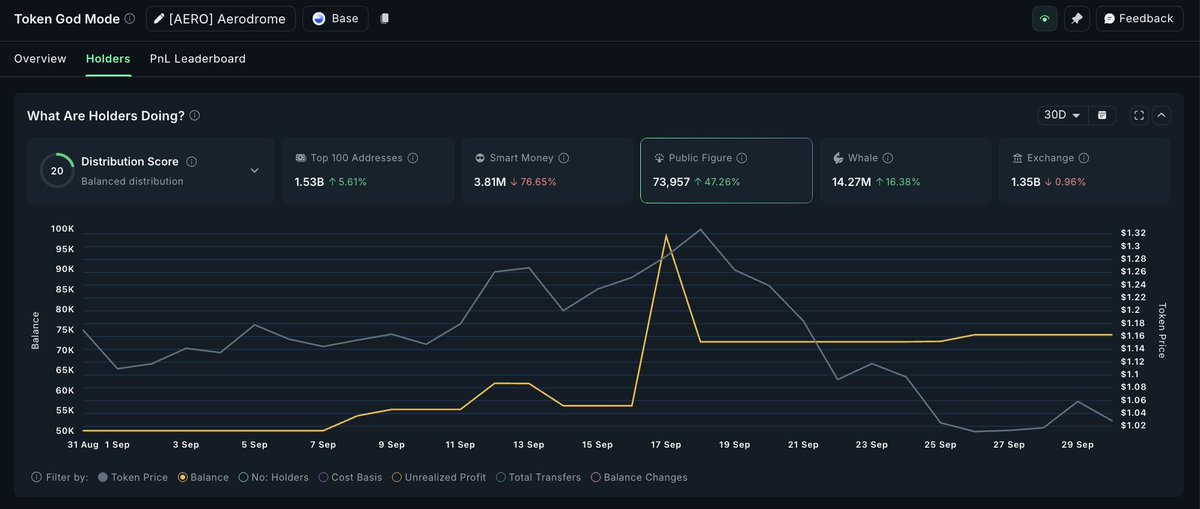Click info icon beside Whale
This screenshot has width=1200, height=509.
tap(888, 158)
